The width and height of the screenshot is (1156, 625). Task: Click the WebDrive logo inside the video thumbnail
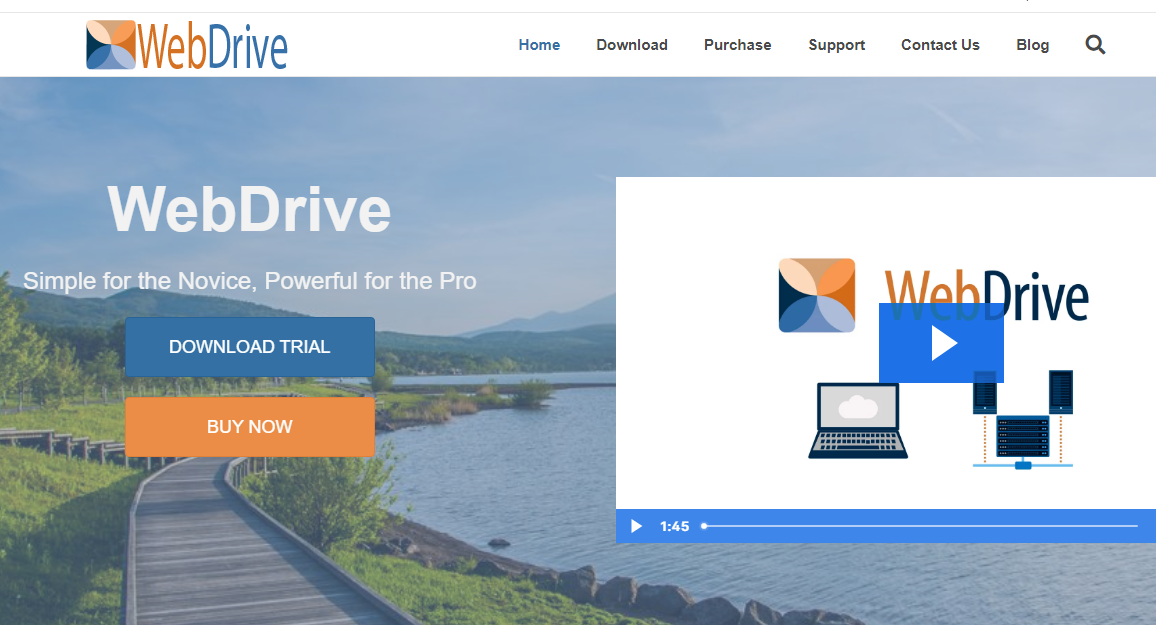pyautogui.click(x=933, y=296)
